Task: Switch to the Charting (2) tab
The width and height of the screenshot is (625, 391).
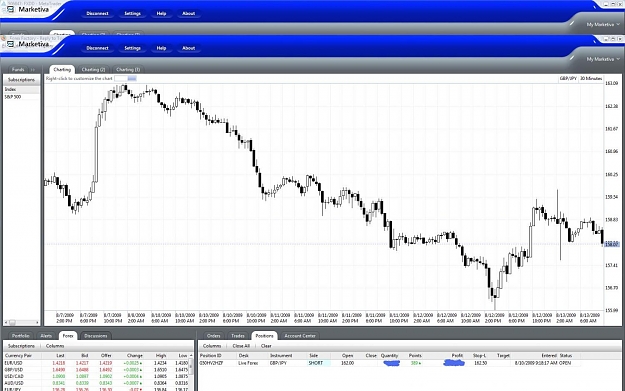Action: [x=93, y=70]
